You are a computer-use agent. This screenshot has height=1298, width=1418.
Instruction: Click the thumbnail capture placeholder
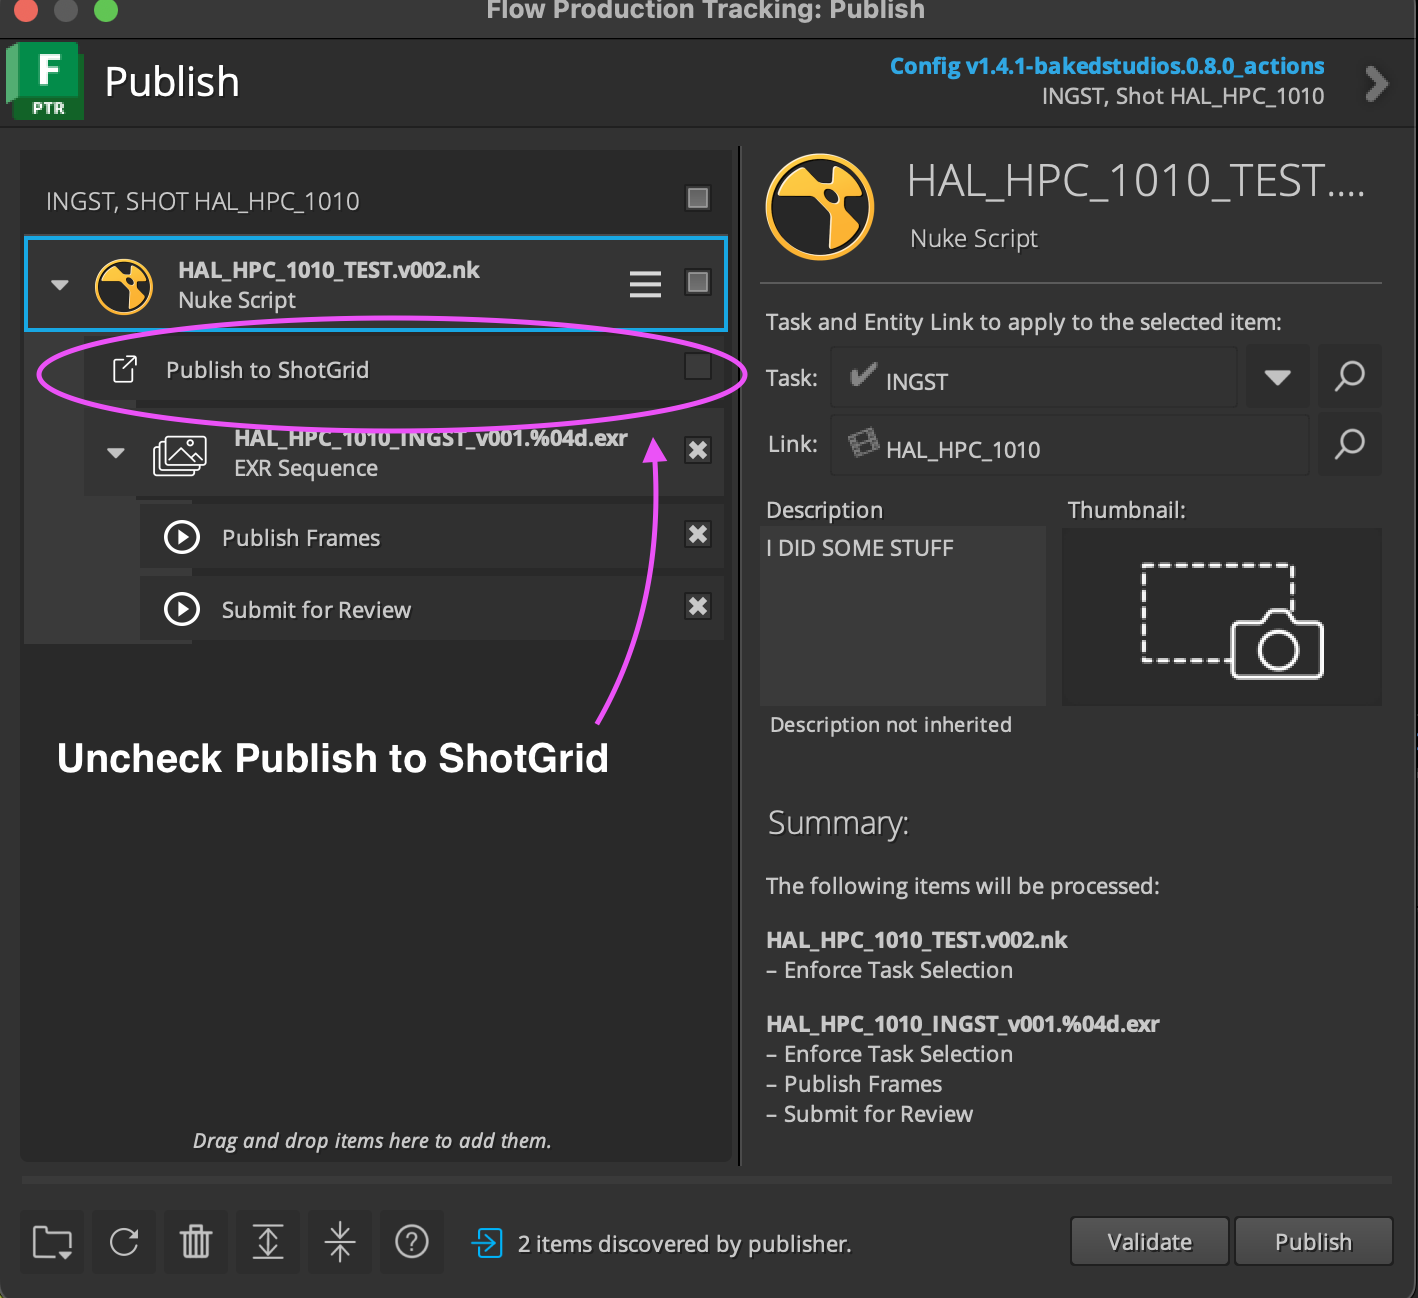tap(1222, 617)
